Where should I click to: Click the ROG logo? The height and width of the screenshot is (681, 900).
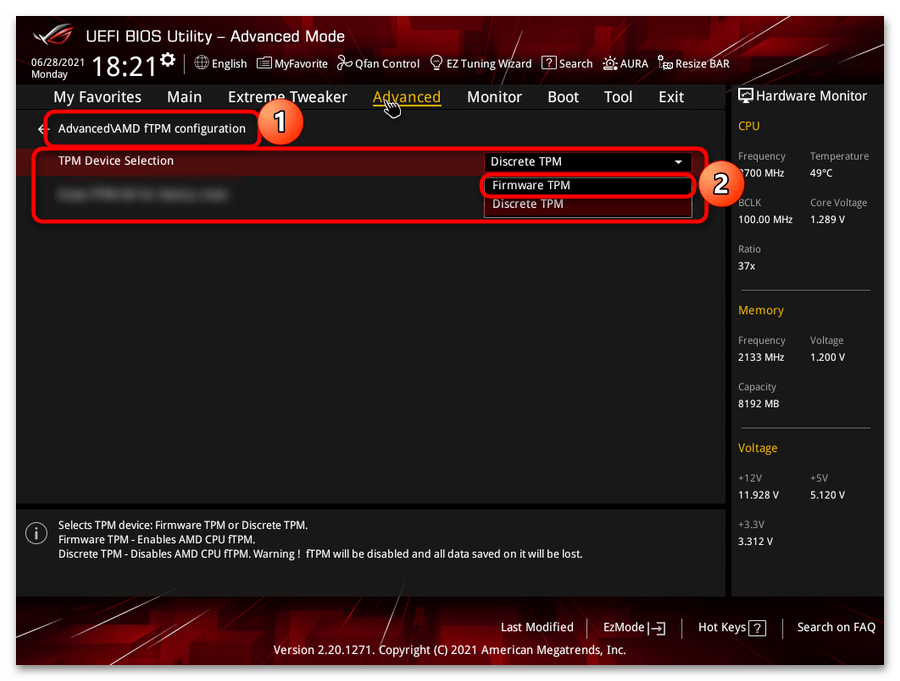pyautogui.click(x=53, y=35)
